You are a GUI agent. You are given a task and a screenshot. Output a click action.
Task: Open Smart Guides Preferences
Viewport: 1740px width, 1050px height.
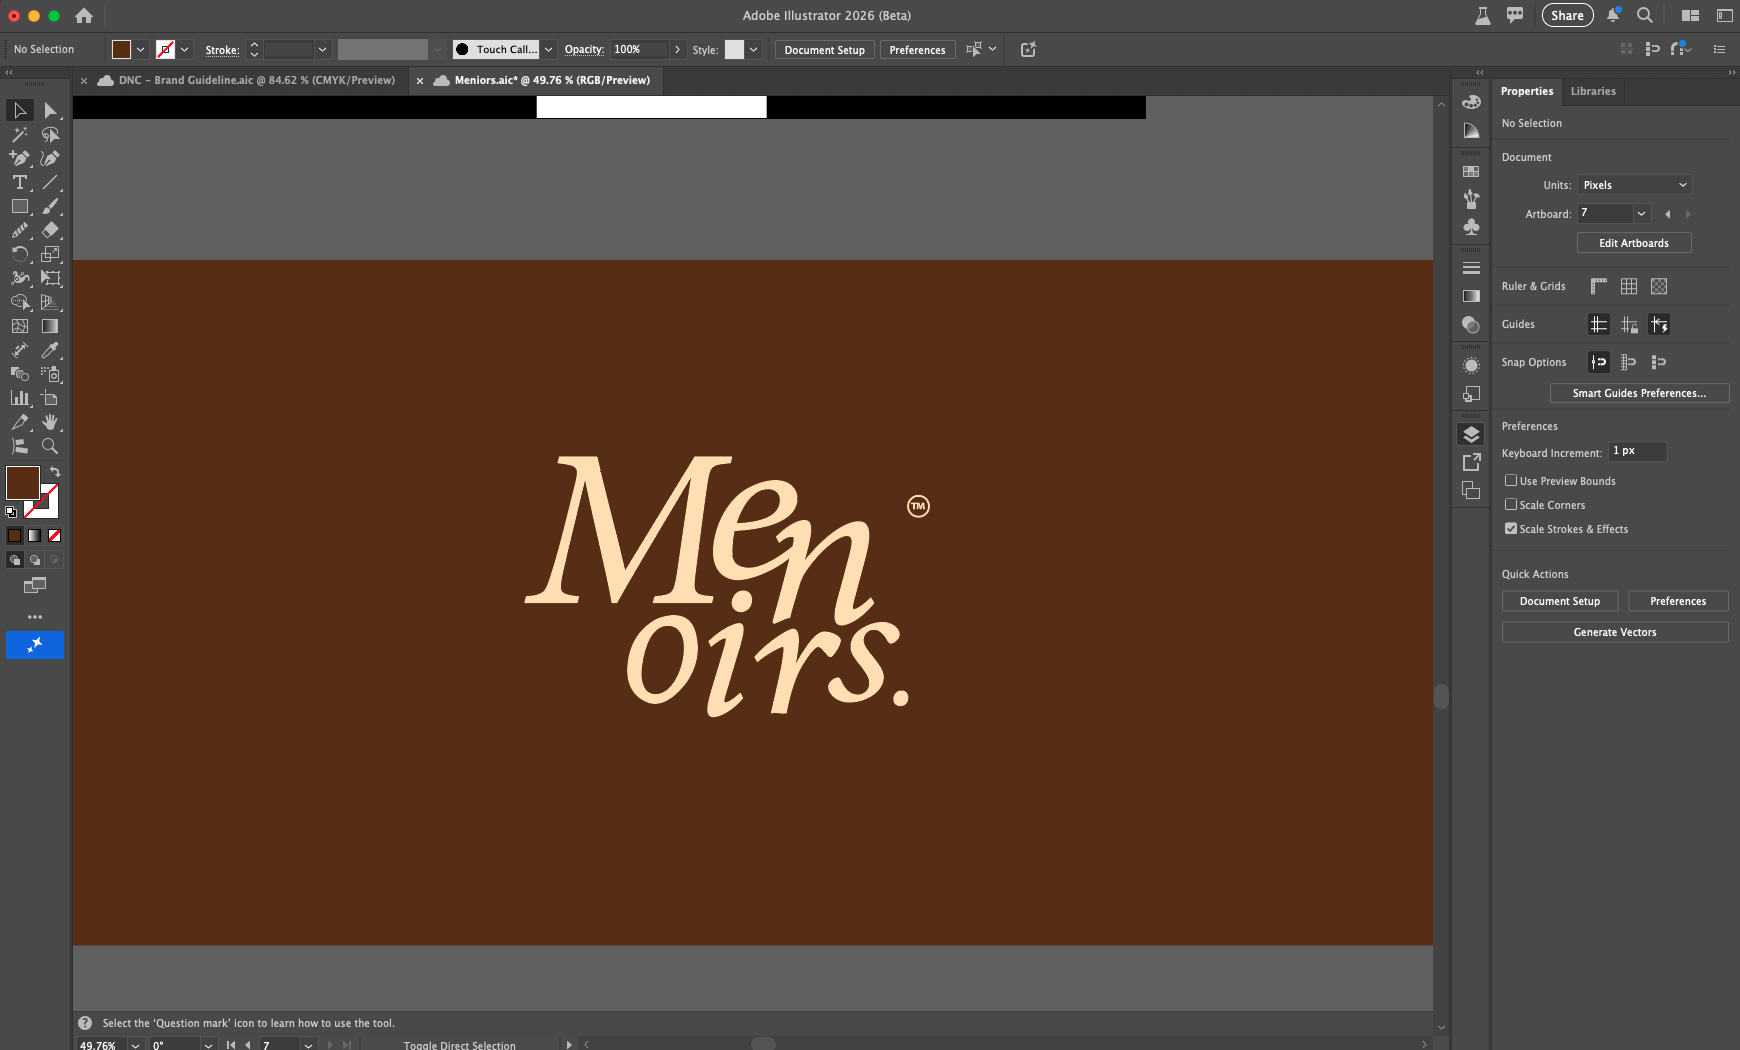1638,393
